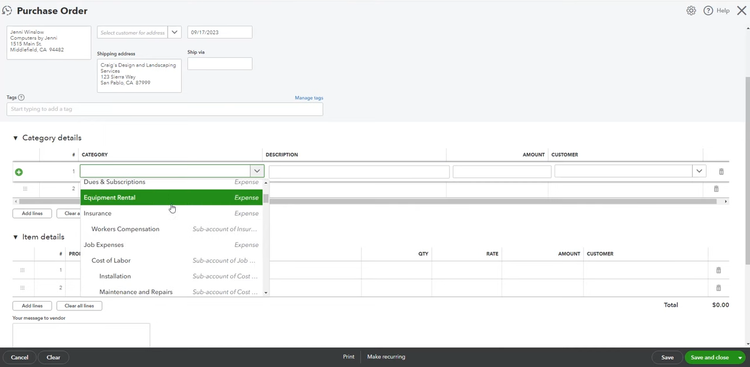Delete item details line 2 trash icon
The height and width of the screenshot is (367, 750).
[718, 288]
